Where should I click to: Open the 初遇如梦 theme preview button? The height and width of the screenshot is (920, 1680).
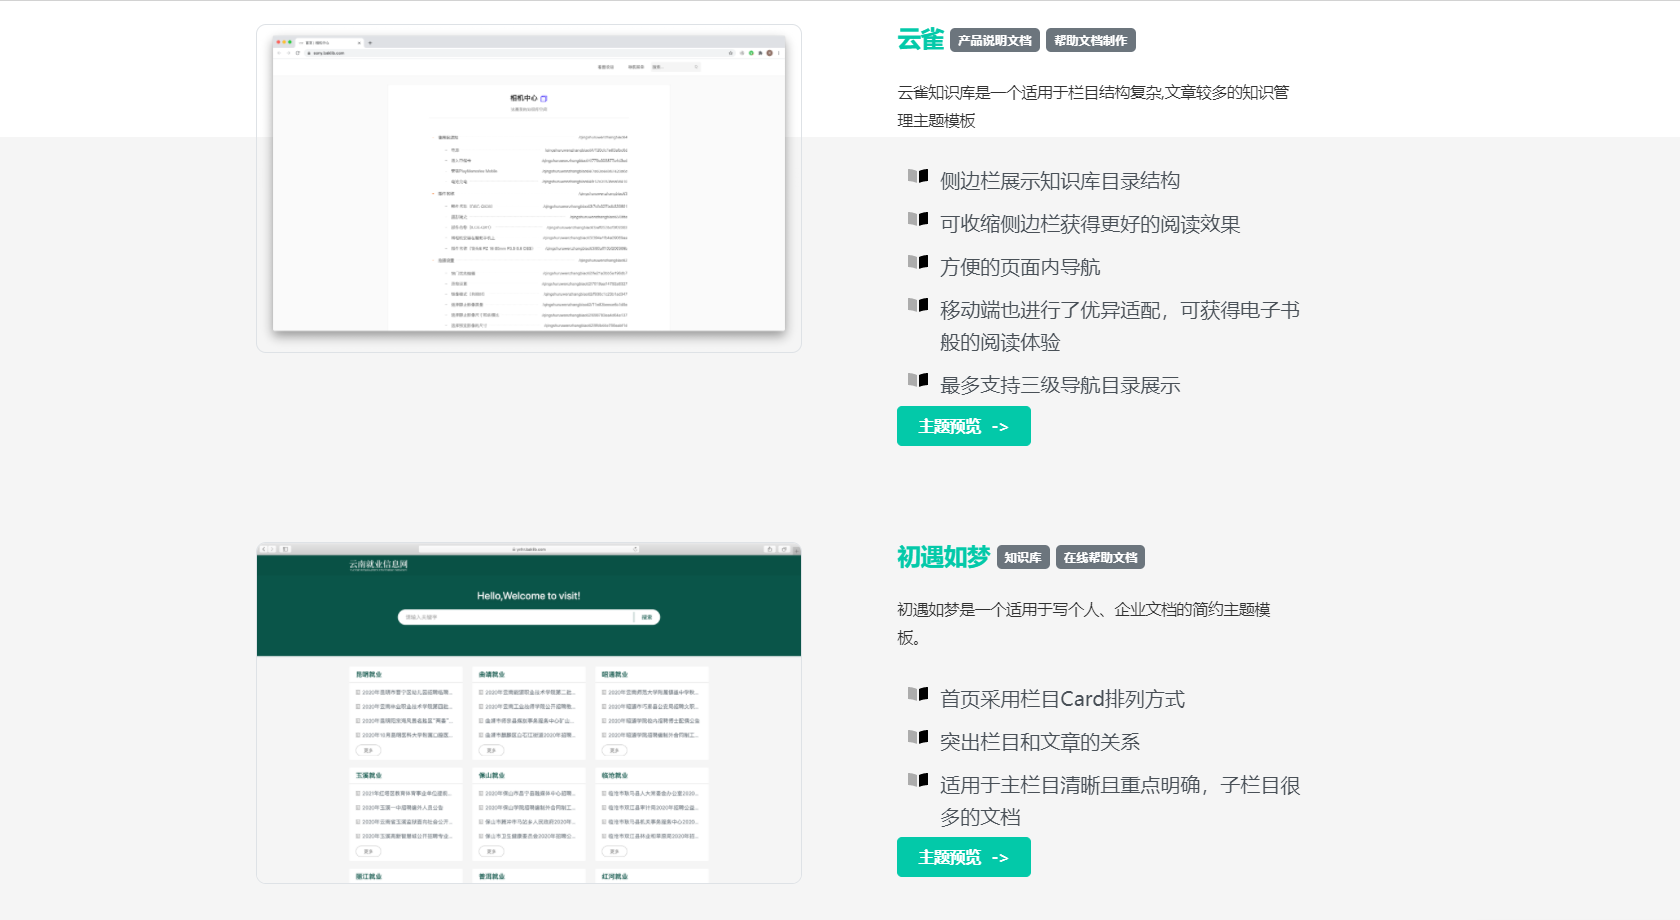click(x=963, y=857)
